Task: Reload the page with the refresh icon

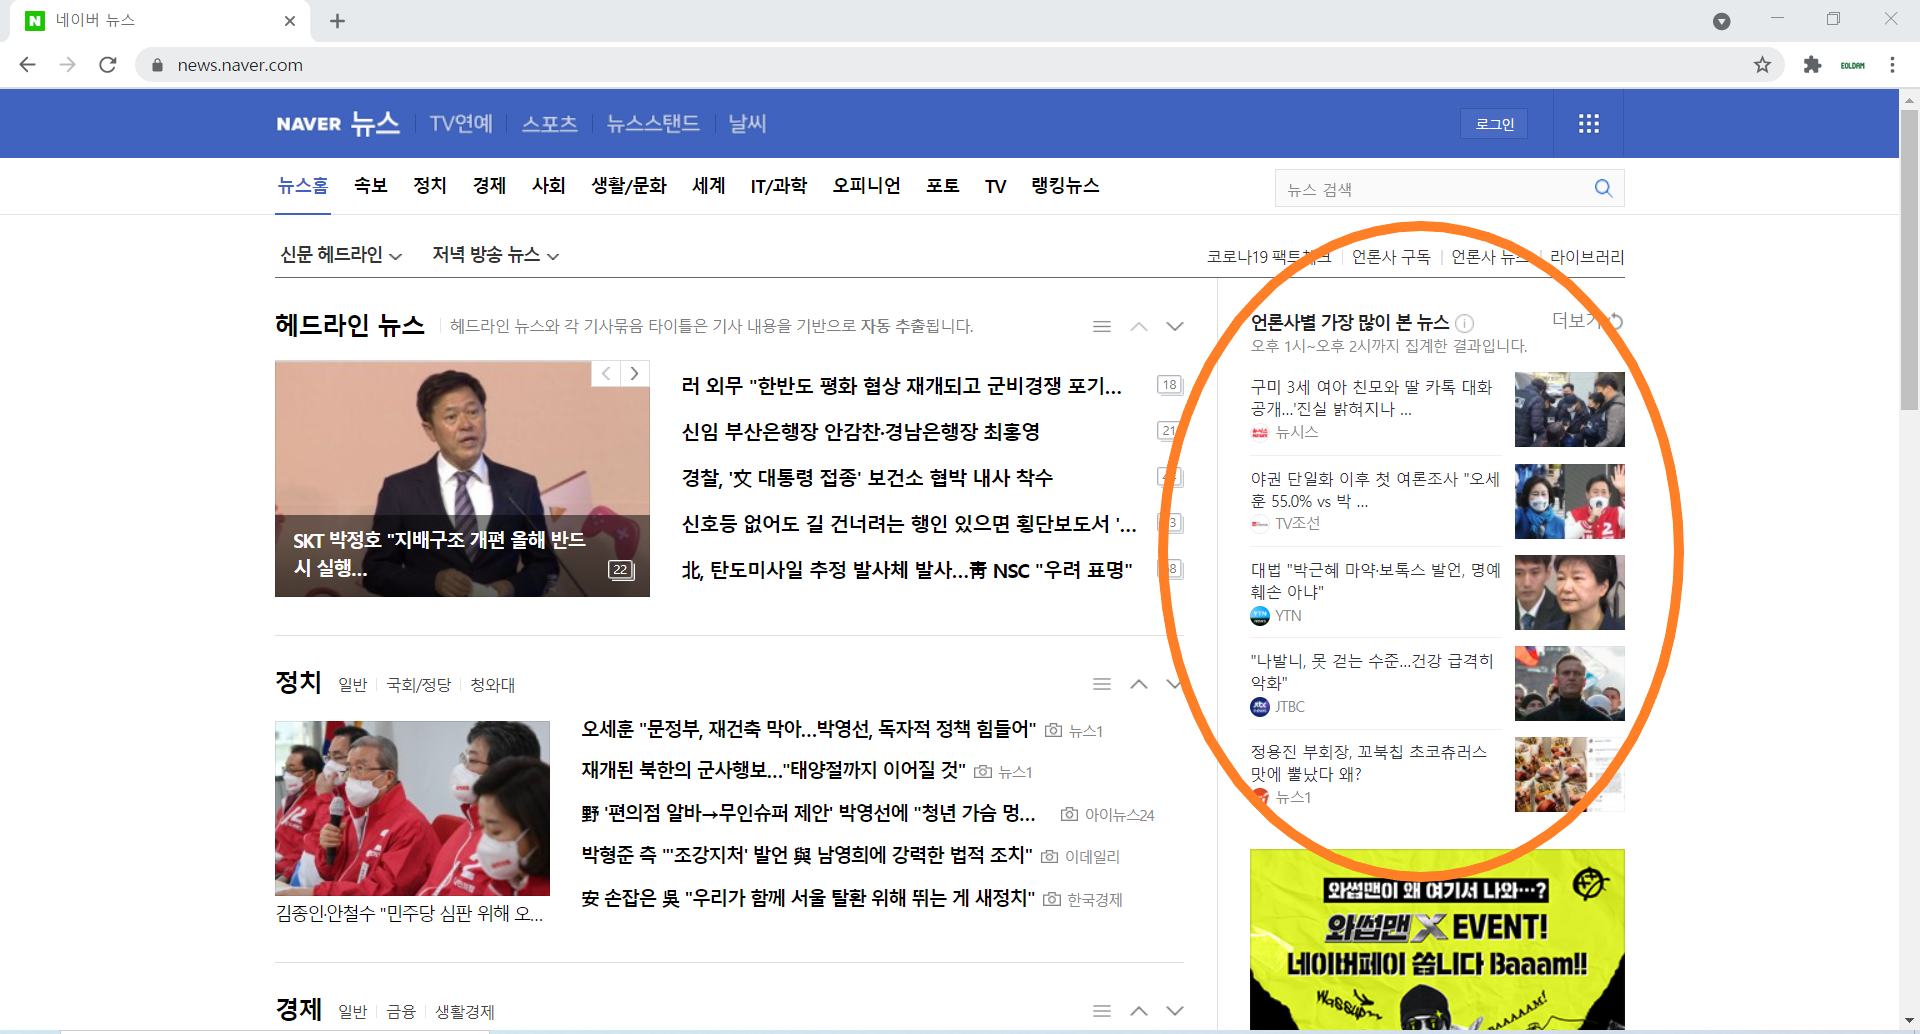Action: point(108,65)
